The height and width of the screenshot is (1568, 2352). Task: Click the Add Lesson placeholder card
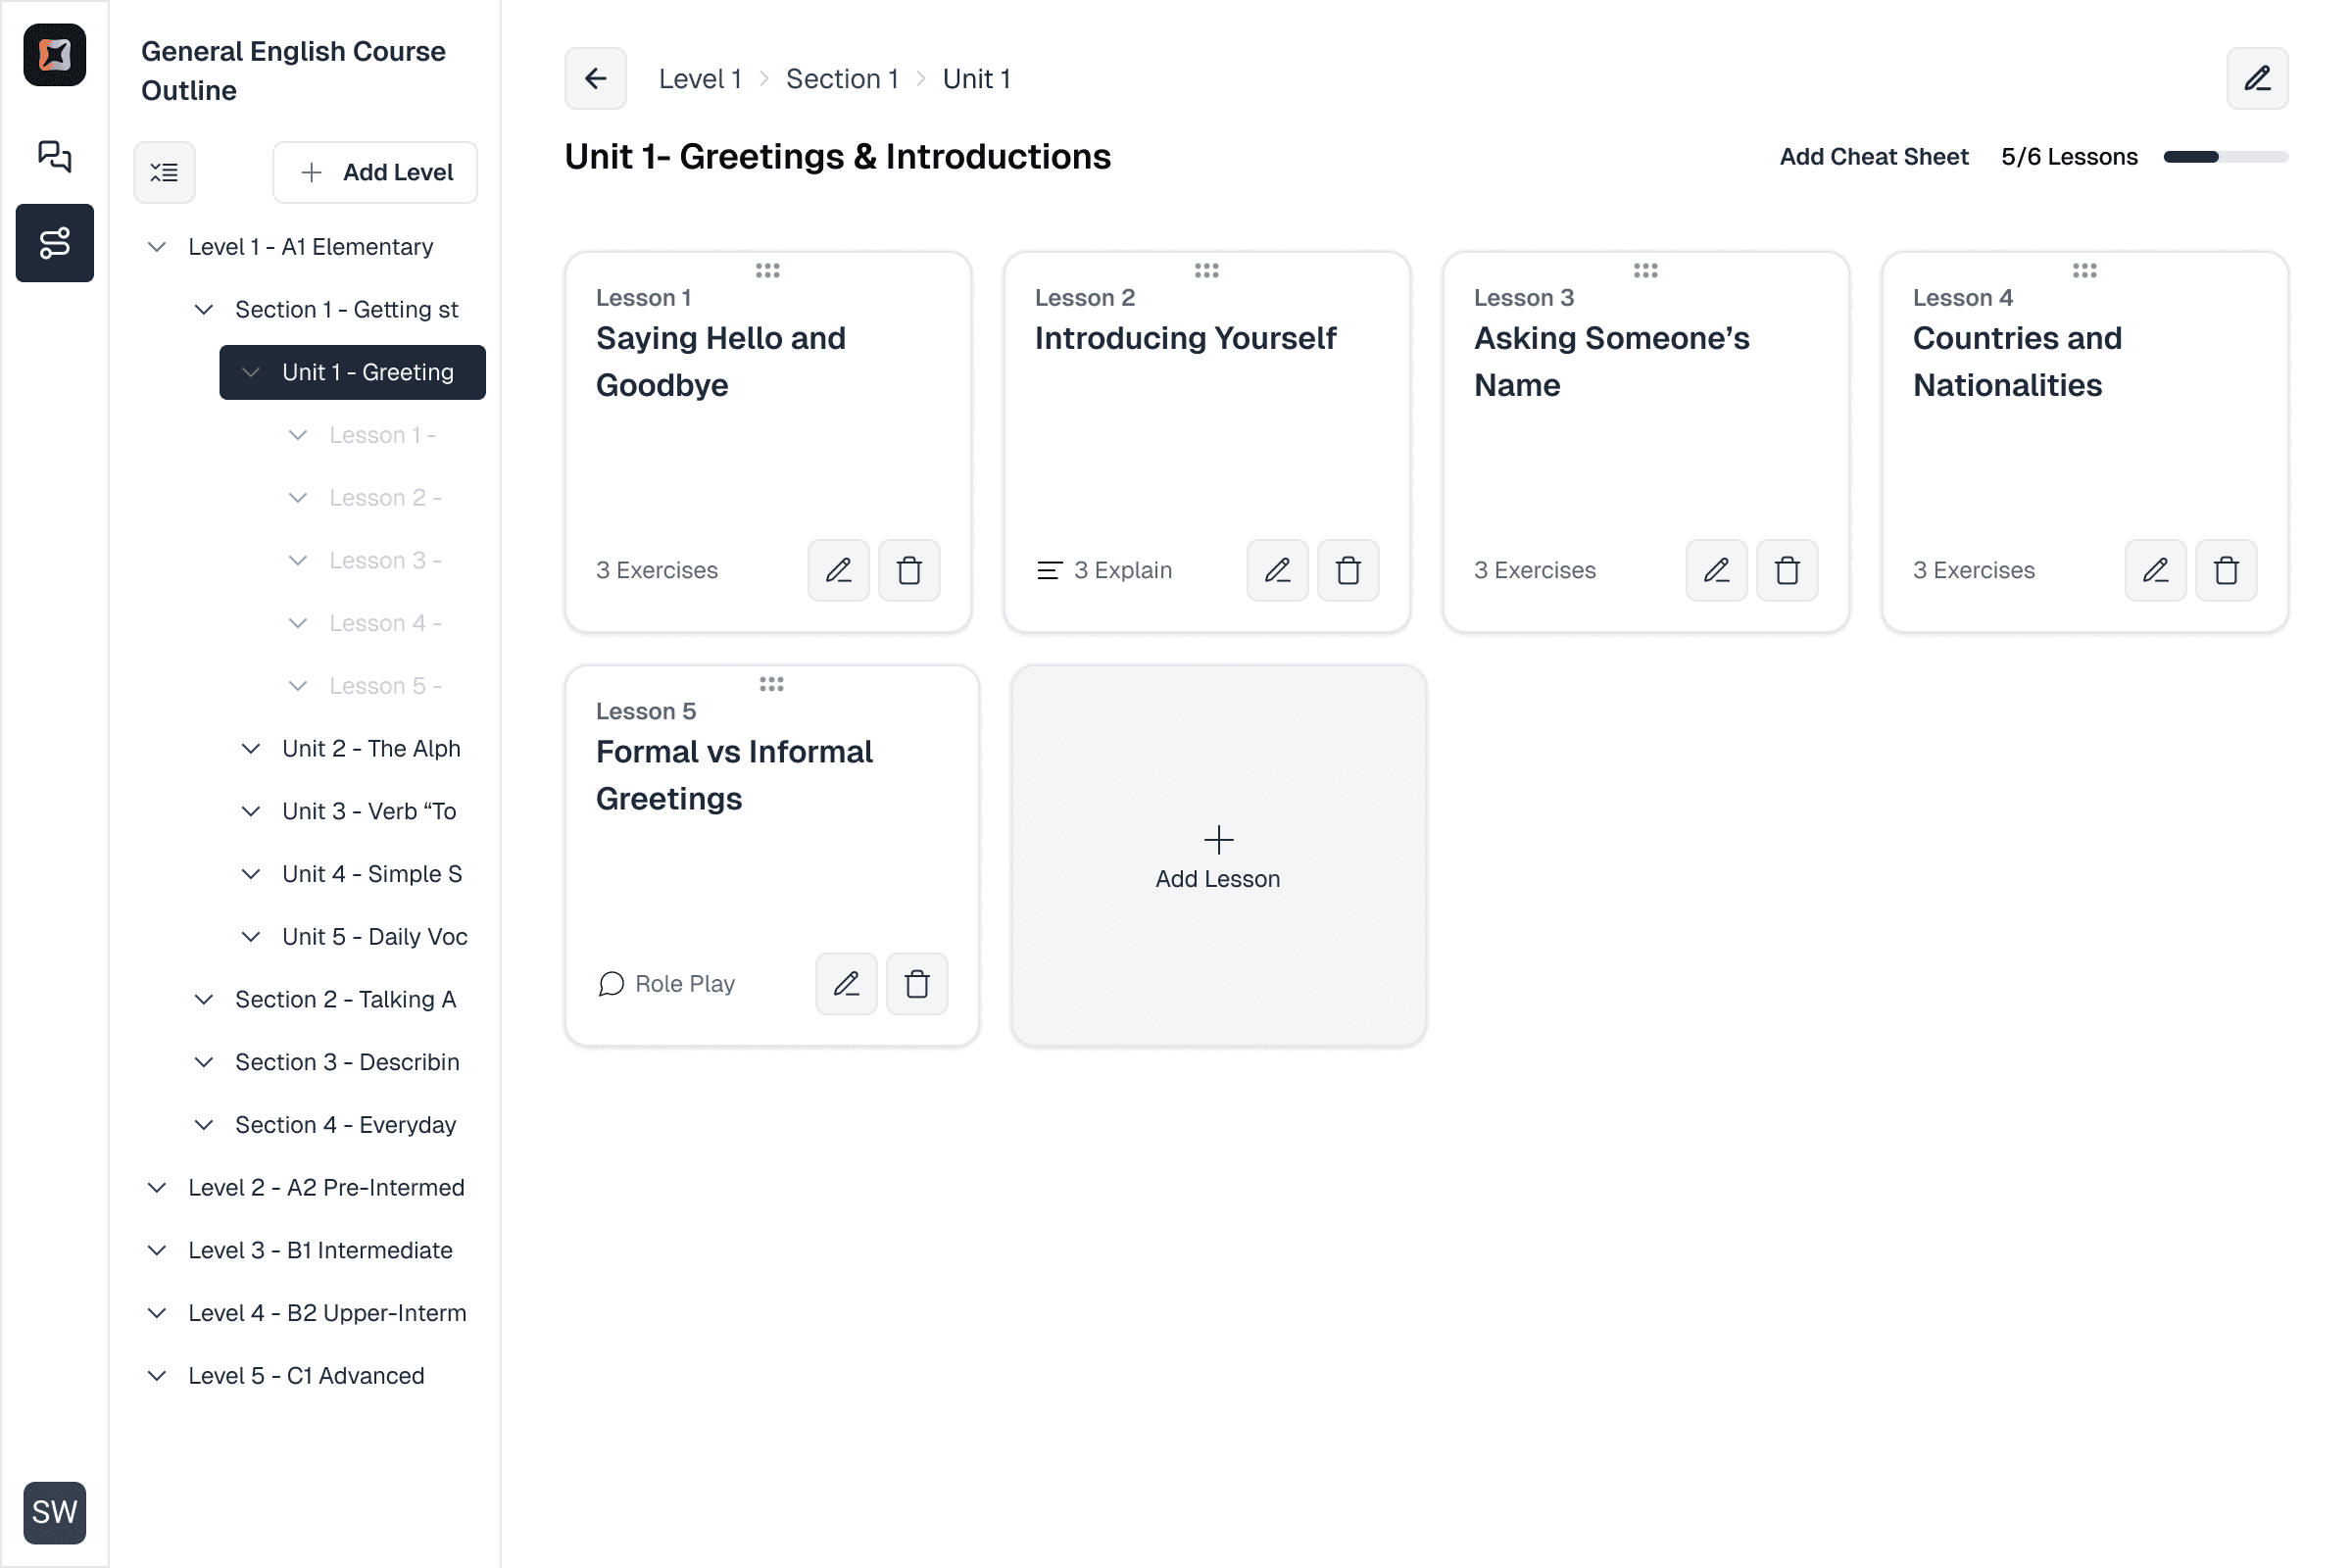(1217, 856)
